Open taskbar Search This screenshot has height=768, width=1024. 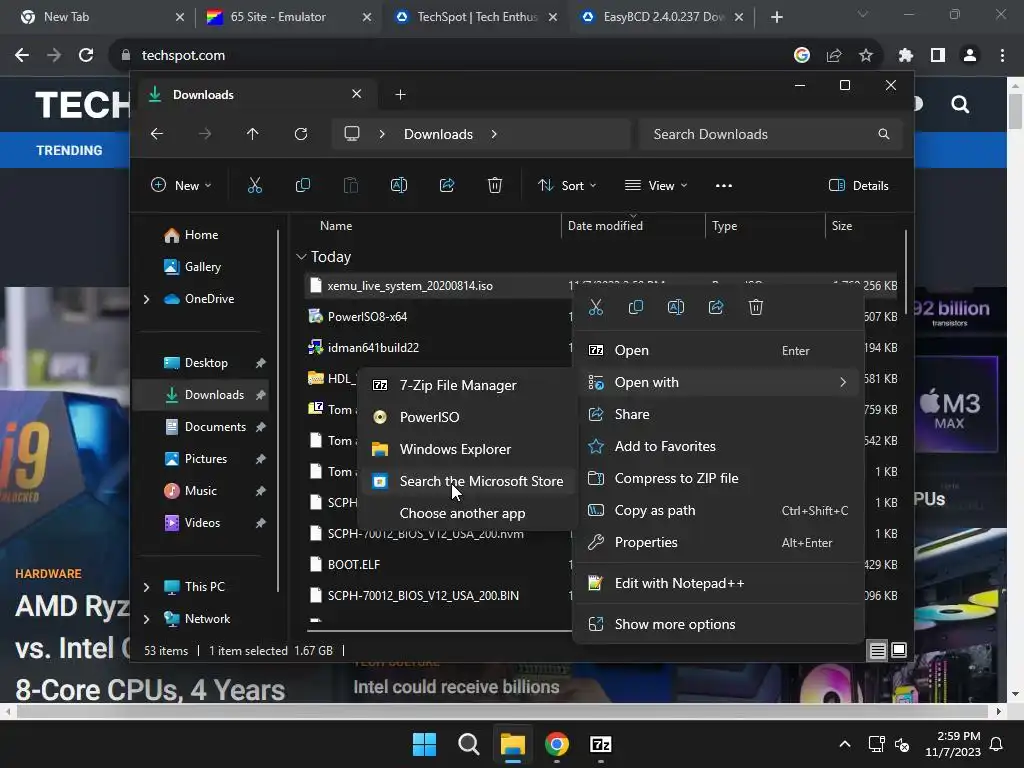469,744
